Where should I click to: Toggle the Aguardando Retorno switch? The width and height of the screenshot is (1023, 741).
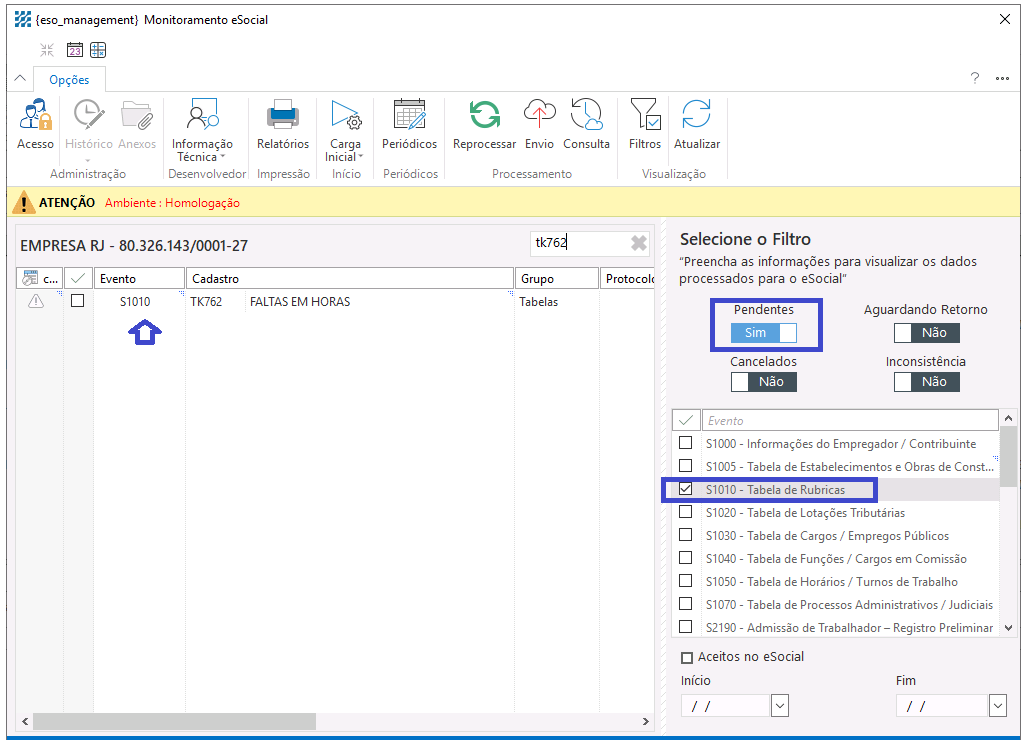point(926,333)
